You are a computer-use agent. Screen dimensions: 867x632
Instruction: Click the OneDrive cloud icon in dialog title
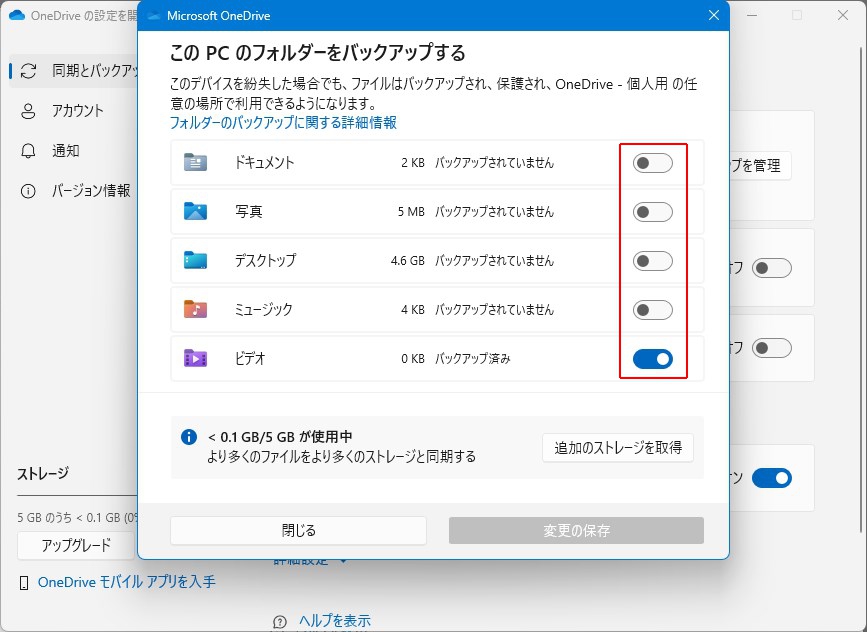pyautogui.click(x=154, y=16)
